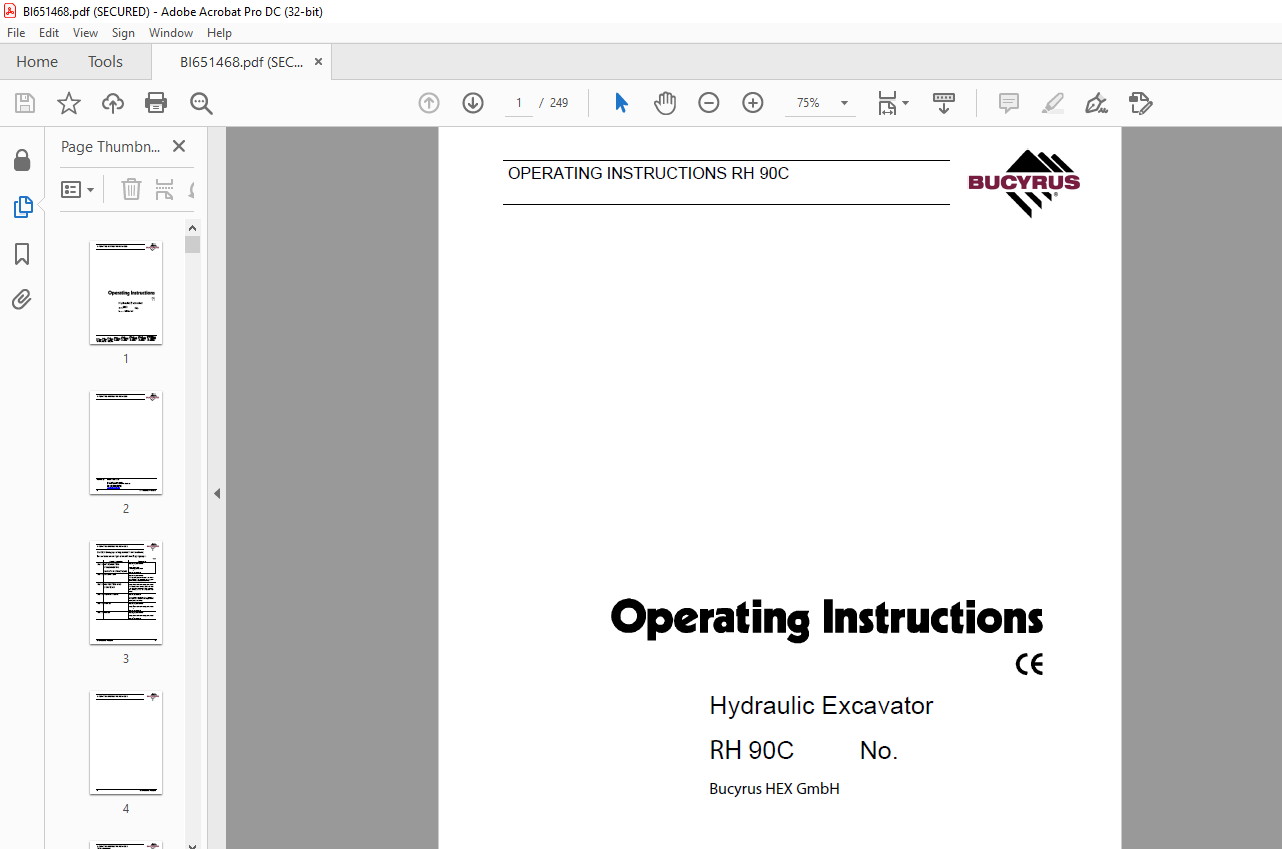Click the 'Bucyrus HEX GmbH' text

(774, 789)
